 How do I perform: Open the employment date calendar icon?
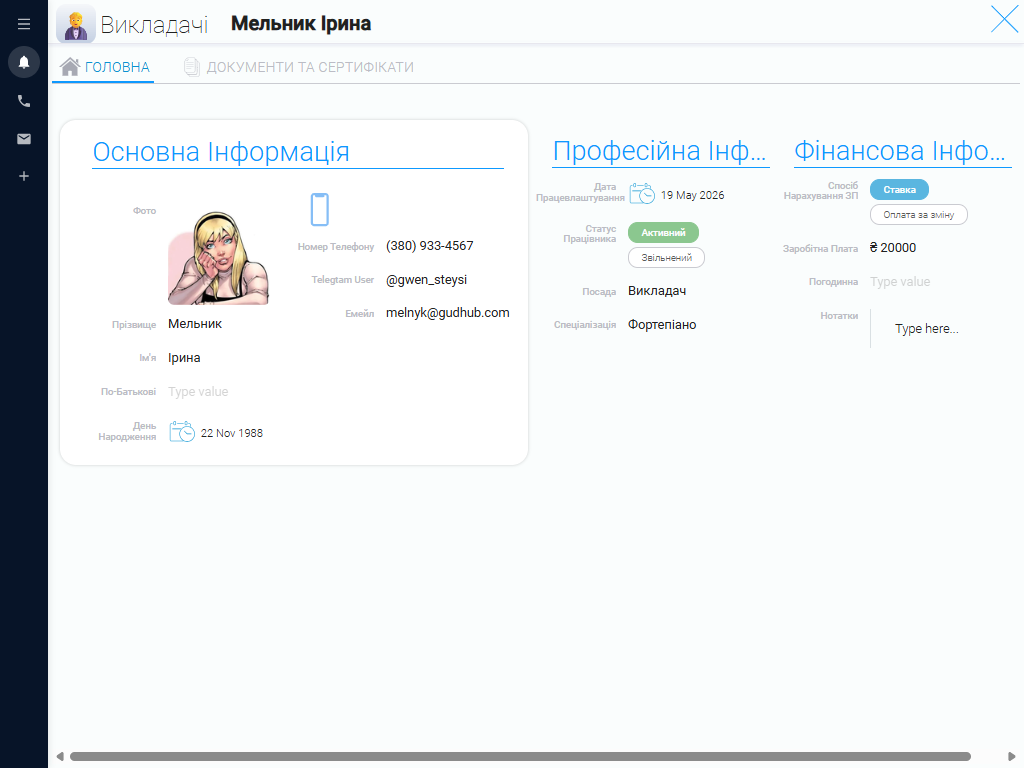pos(642,194)
